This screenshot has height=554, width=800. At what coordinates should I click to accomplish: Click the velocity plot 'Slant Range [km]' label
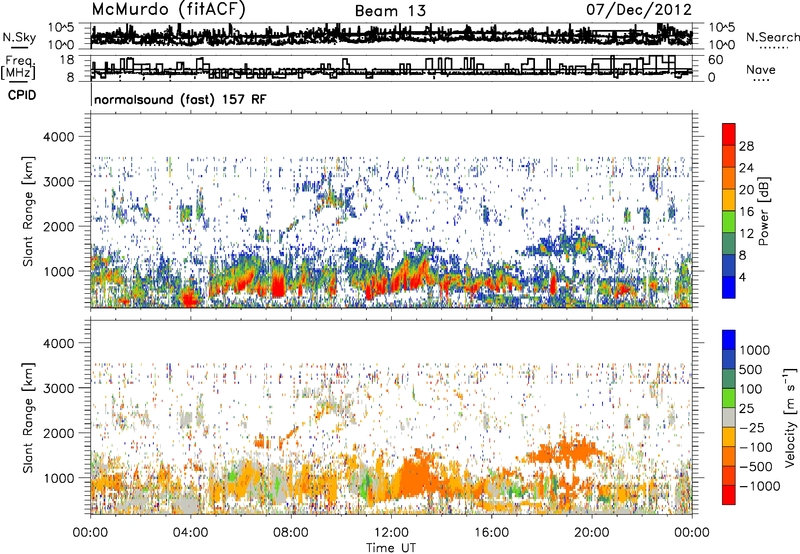click(x=28, y=417)
